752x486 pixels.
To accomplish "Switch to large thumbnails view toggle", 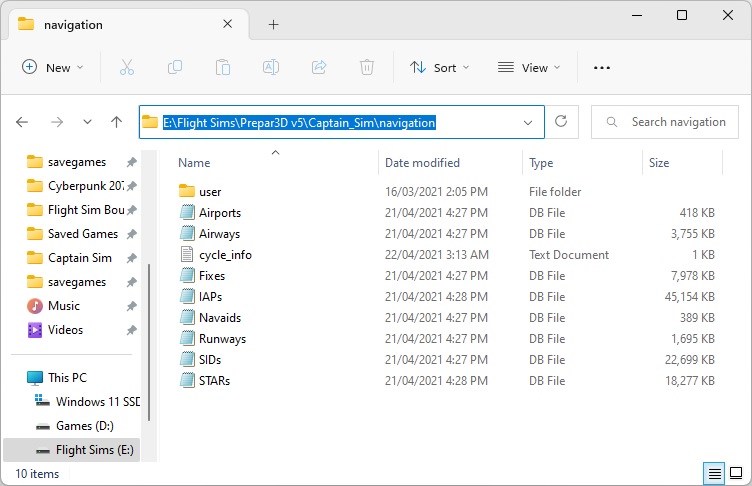I will point(739,473).
